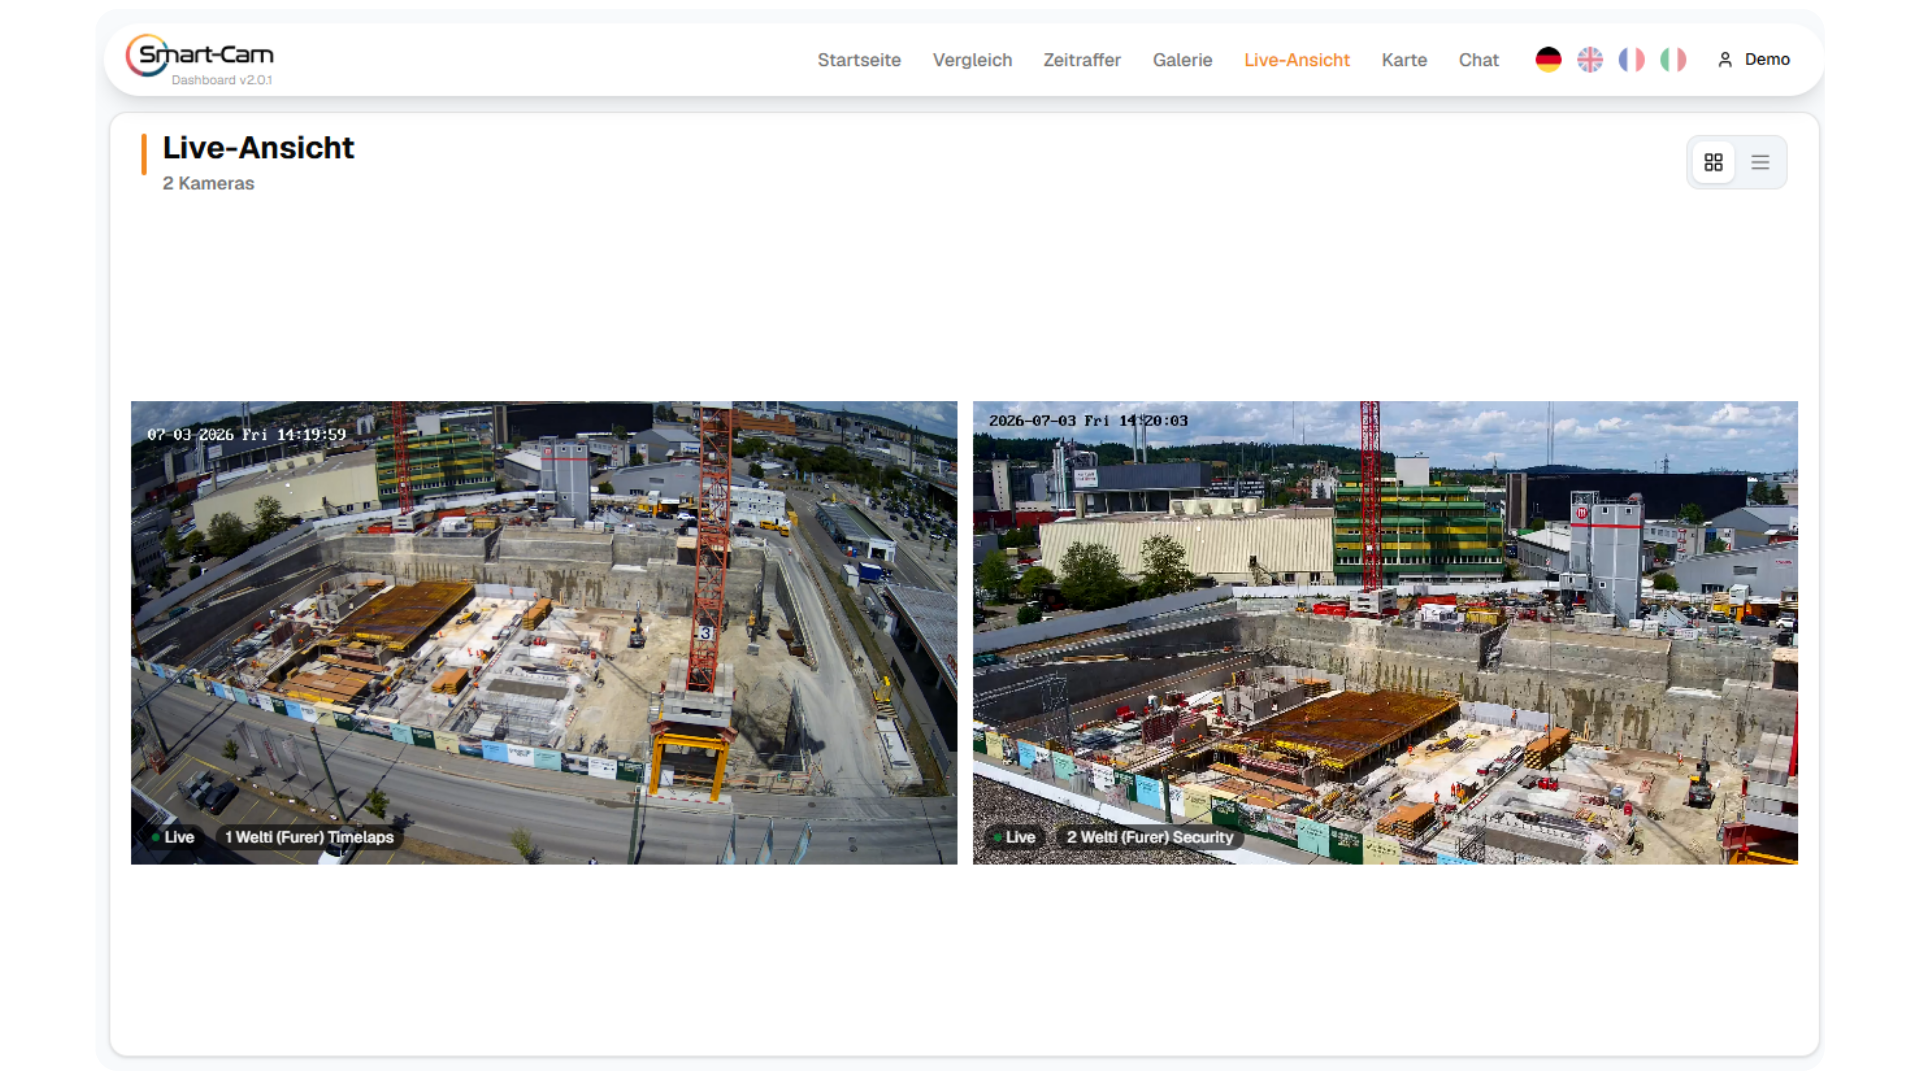This screenshot has height=1080, width=1920.
Task: Open the Chat page
Action: [x=1478, y=60]
